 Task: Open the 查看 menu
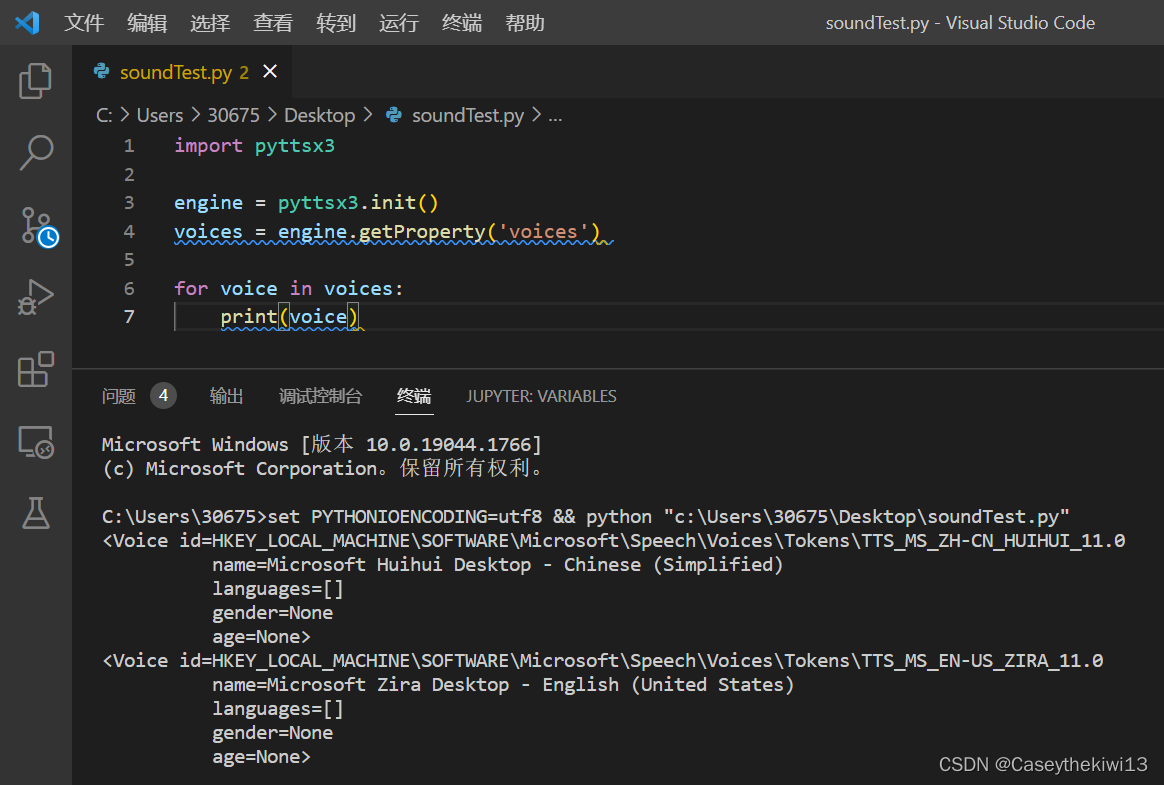(x=273, y=23)
